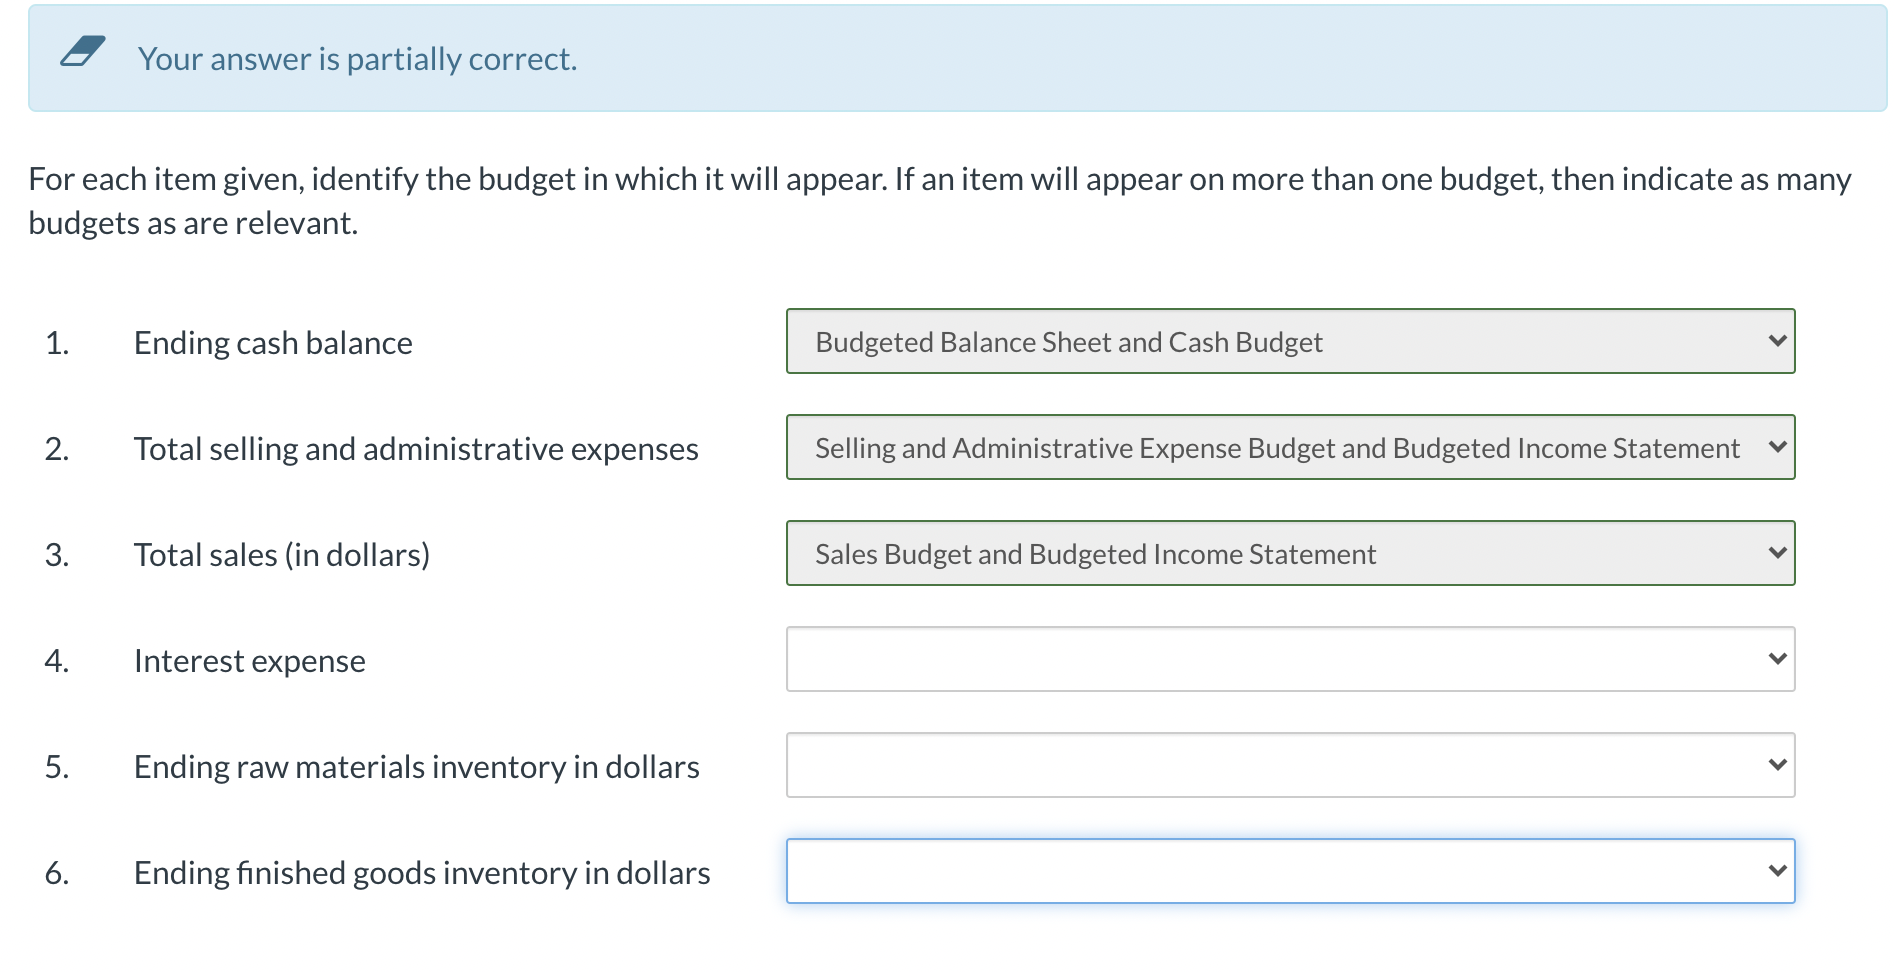Image resolution: width=1894 pixels, height=972 pixels.
Task: Open the Ending cash balance dropdown
Action: point(1289,341)
